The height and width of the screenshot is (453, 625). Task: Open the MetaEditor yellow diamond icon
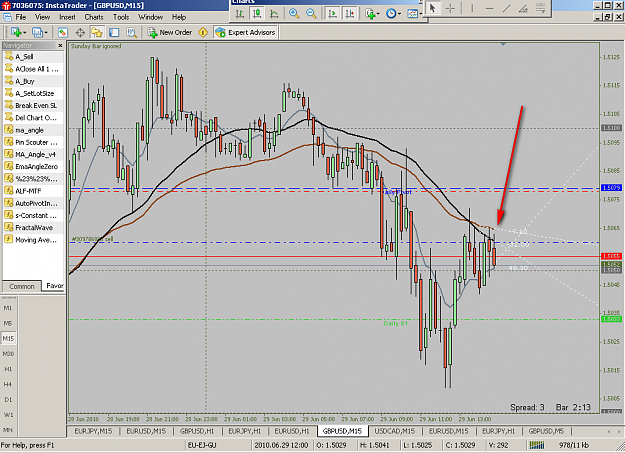click(203, 32)
